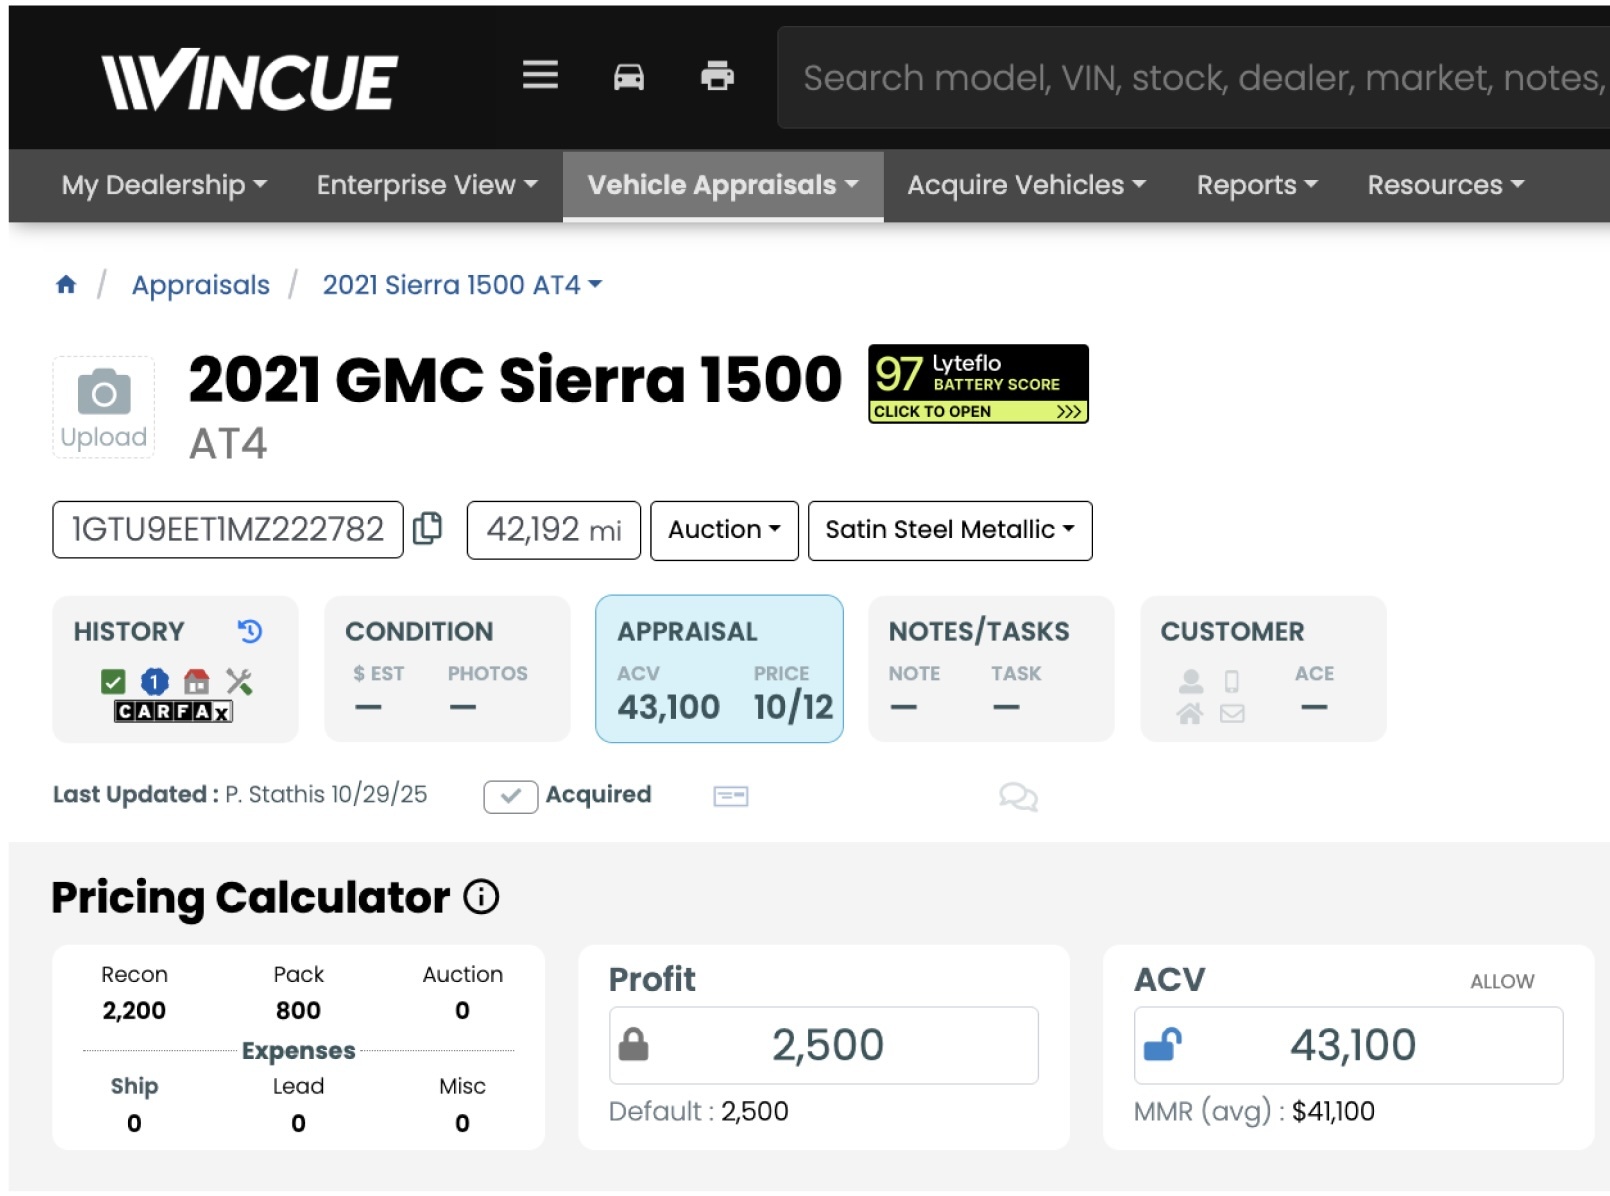Open the history clock-arrow icon
The image size is (1610, 1196).
pos(249,631)
